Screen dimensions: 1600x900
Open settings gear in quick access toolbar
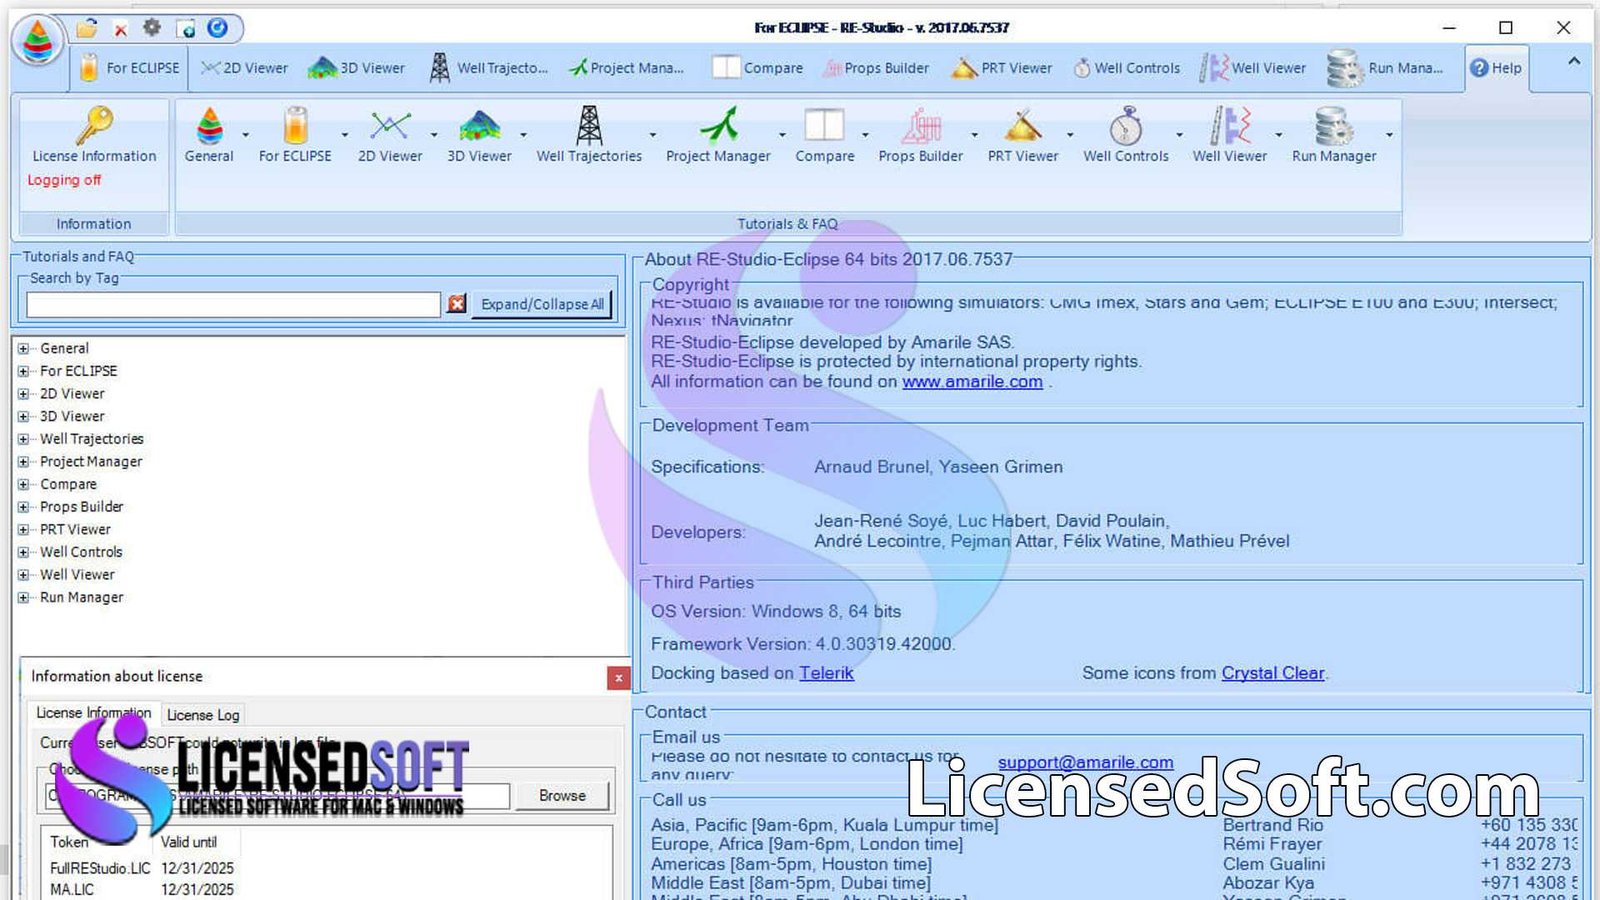(152, 28)
